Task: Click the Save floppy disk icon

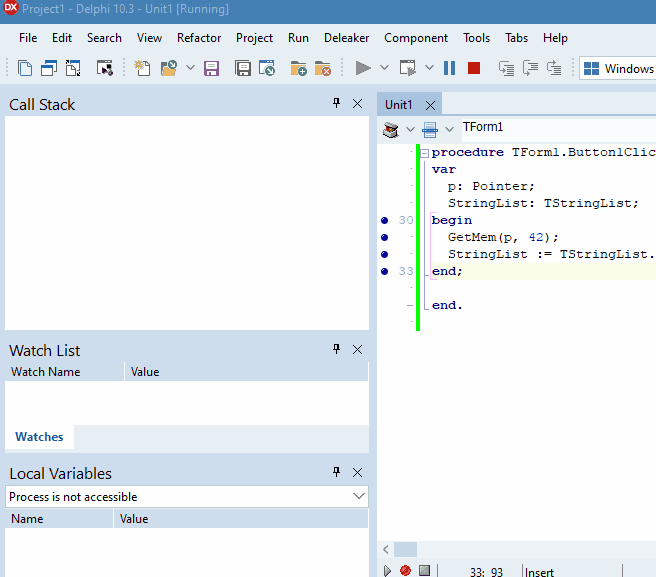Action: point(211,68)
